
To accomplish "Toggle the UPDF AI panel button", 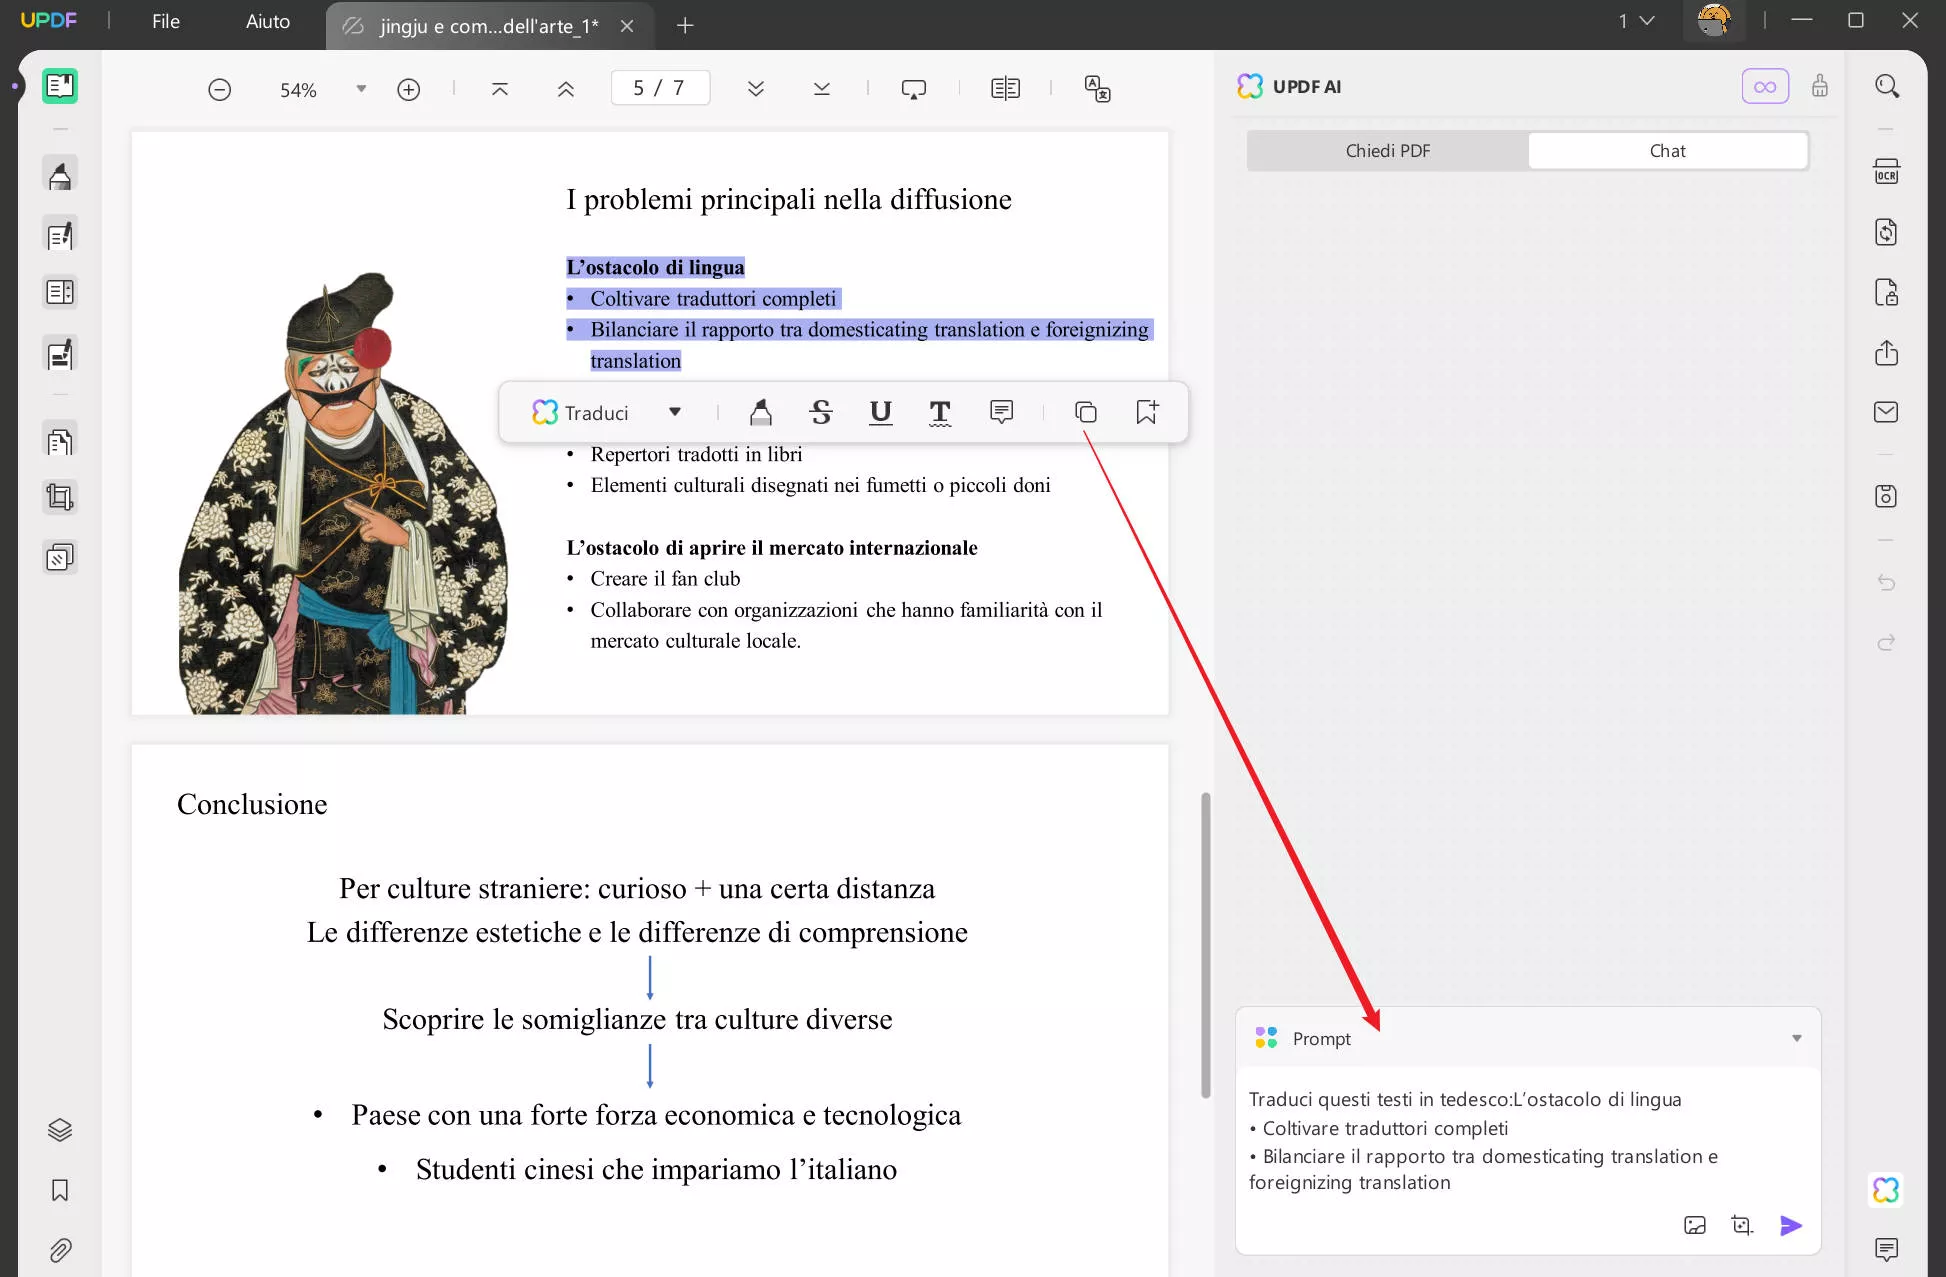I will click(x=1886, y=1190).
